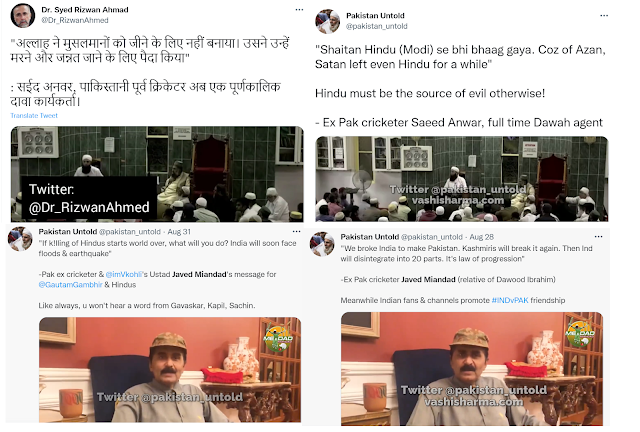
Task: Open the three-dot menu on Aug 28 tweet
Action: point(598,237)
